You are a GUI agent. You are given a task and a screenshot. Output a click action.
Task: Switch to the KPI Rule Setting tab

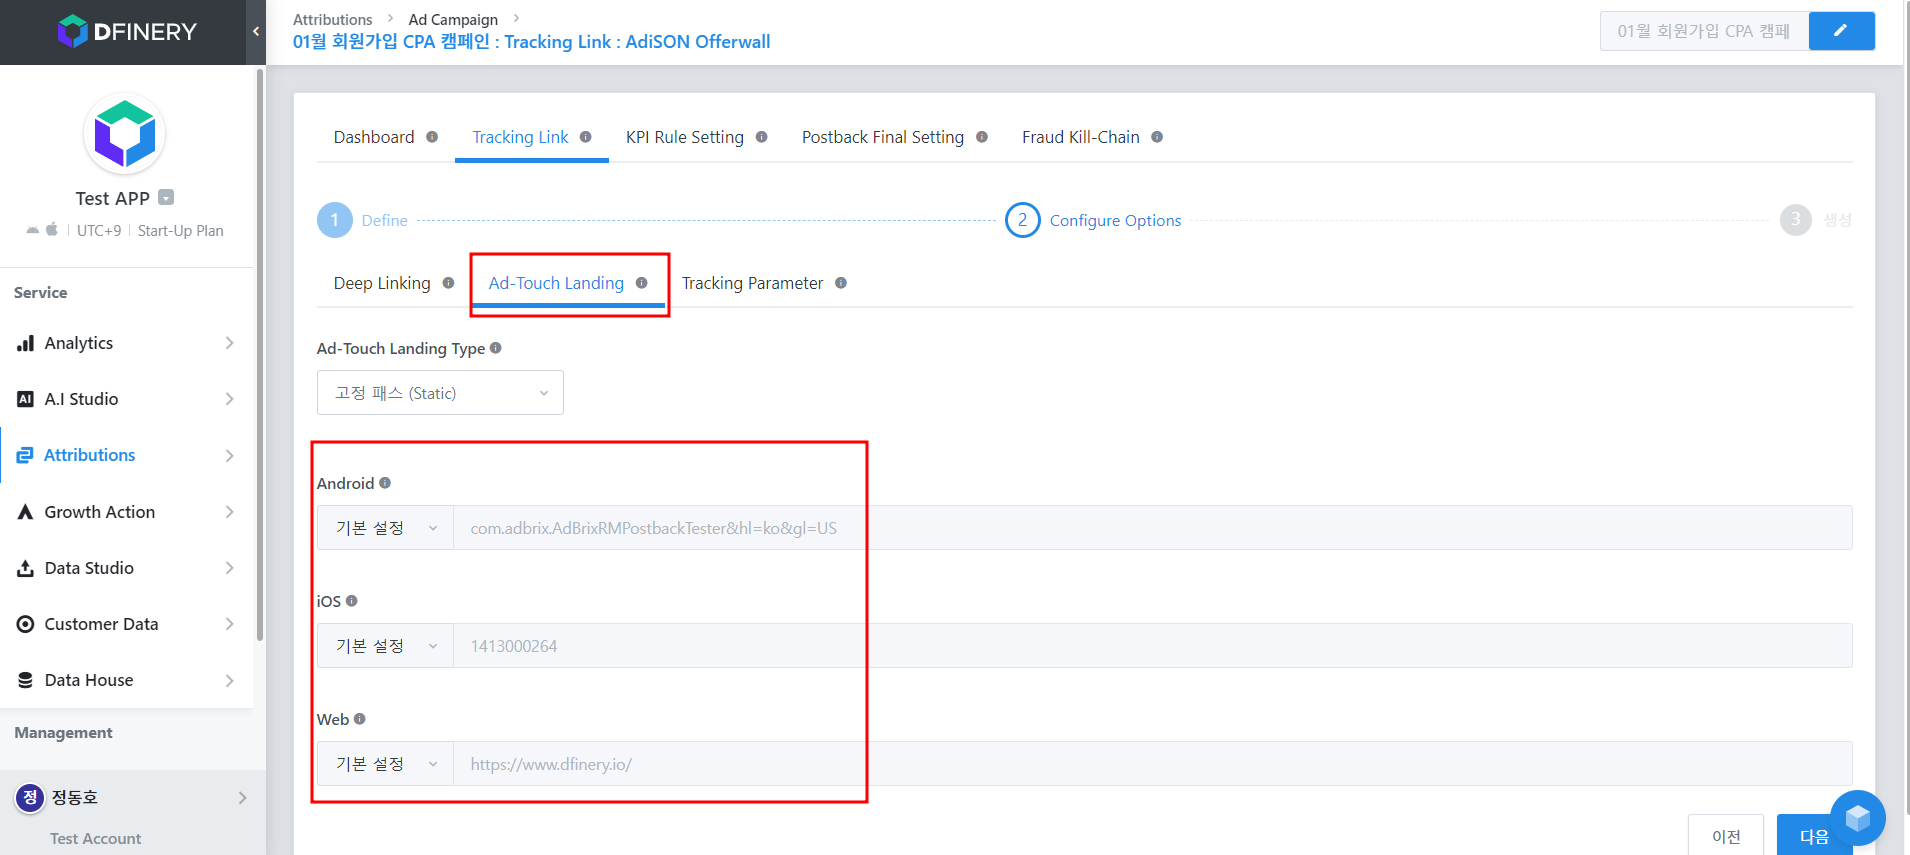(685, 137)
